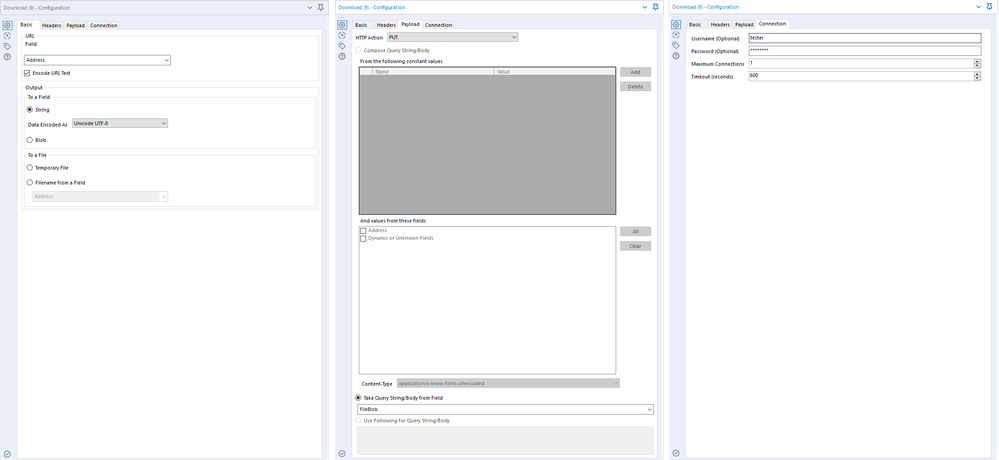999x460 pixels.
Task: Open the Data Encoded As dropdown
Action: point(120,123)
